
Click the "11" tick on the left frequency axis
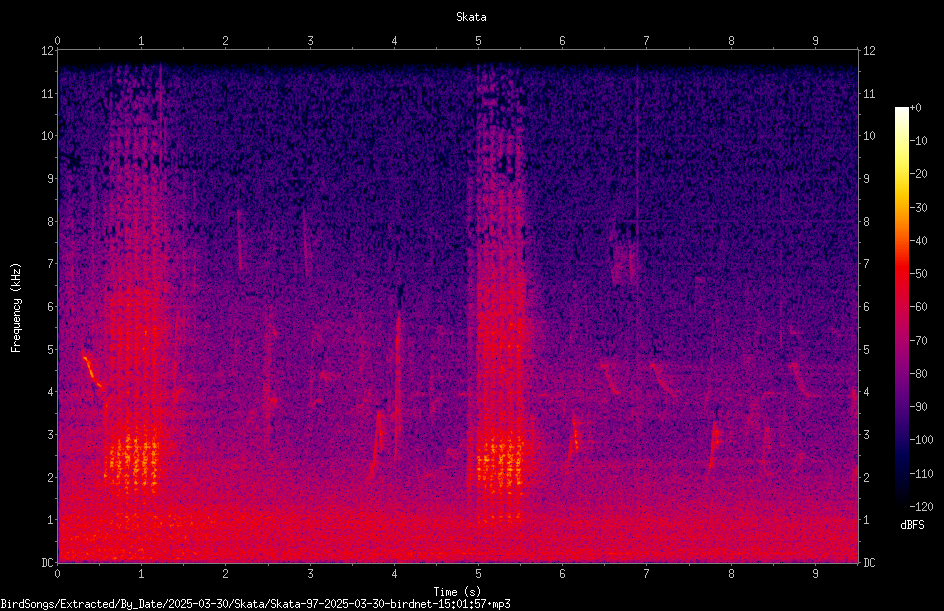[x=47, y=93]
